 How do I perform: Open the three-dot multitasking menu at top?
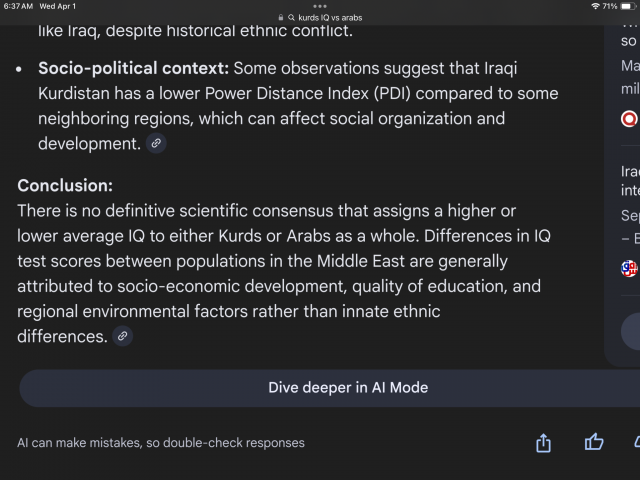[x=320, y=6]
